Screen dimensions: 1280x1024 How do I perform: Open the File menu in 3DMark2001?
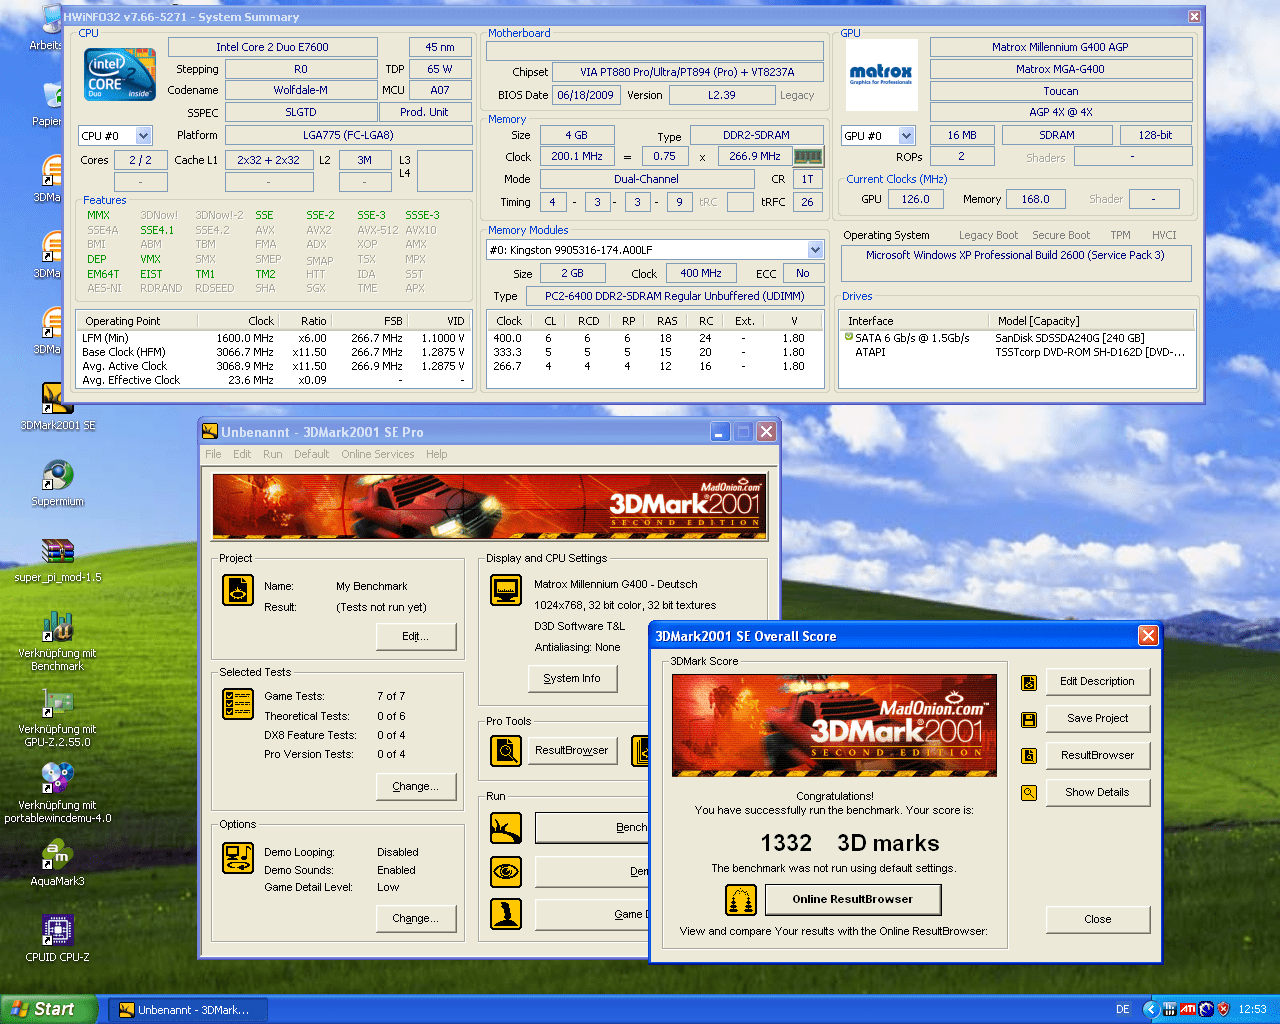(x=213, y=454)
